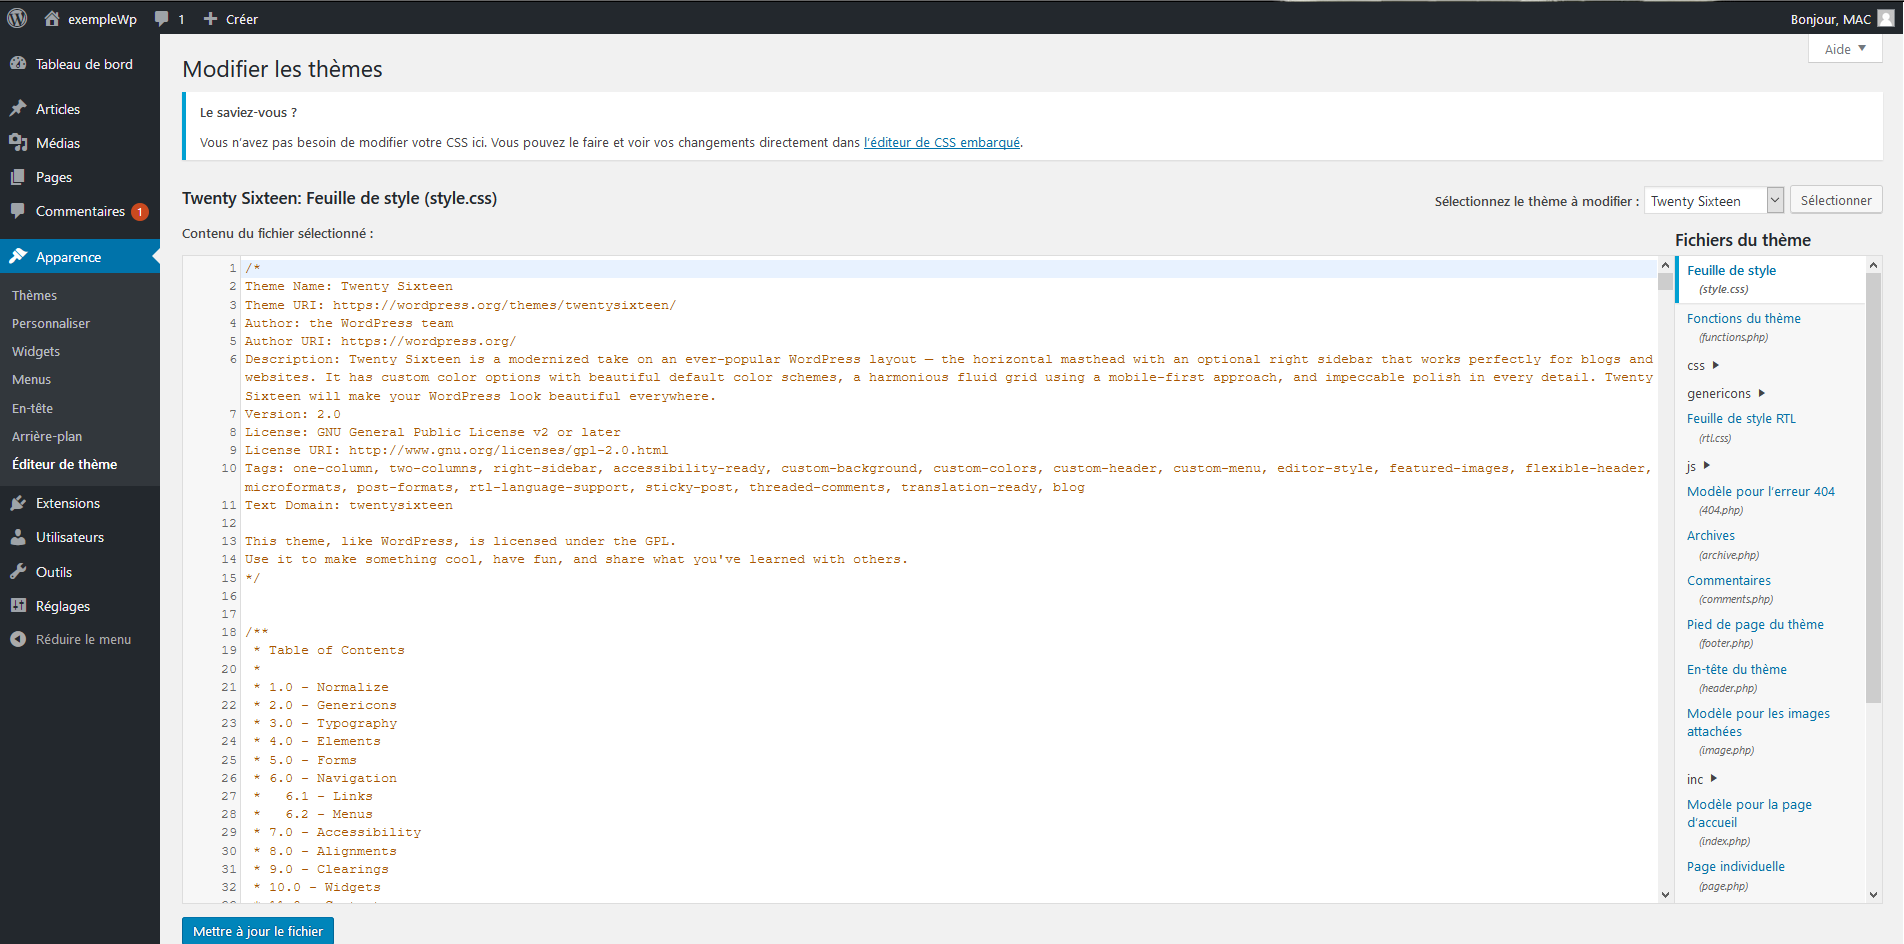
Task: Click line 2 Theme Name in editor
Action: [x=349, y=286]
